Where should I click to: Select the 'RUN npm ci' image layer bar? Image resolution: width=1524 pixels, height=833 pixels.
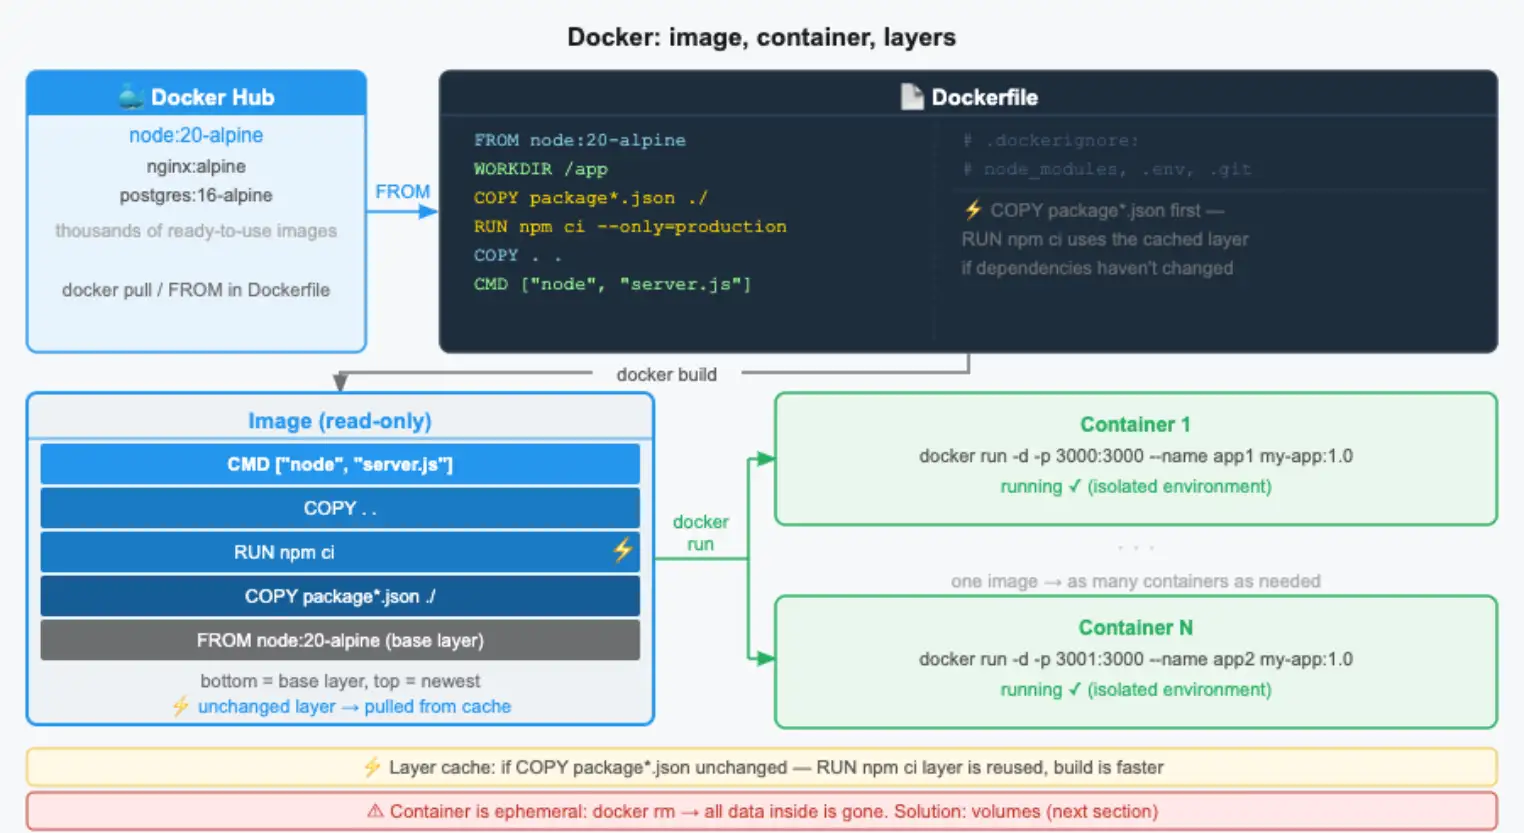pos(340,552)
